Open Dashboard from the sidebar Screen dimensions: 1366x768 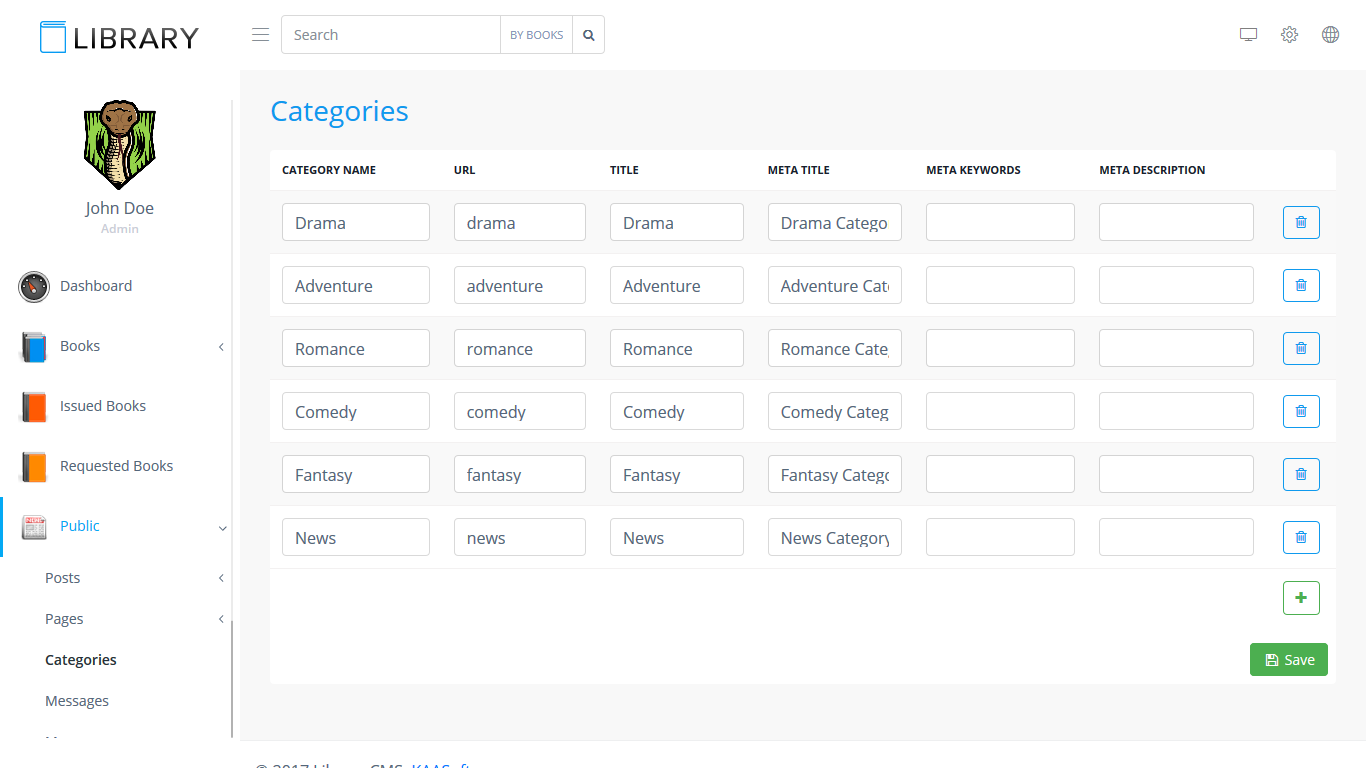[x=95, y=286]
